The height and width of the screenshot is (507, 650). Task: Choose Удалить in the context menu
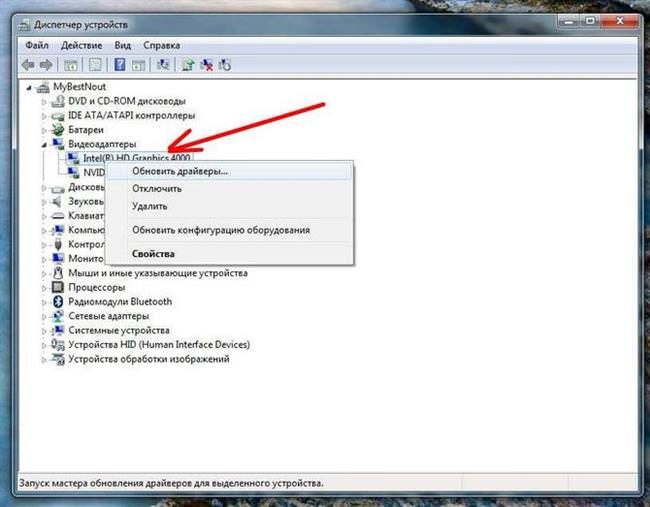149,206
